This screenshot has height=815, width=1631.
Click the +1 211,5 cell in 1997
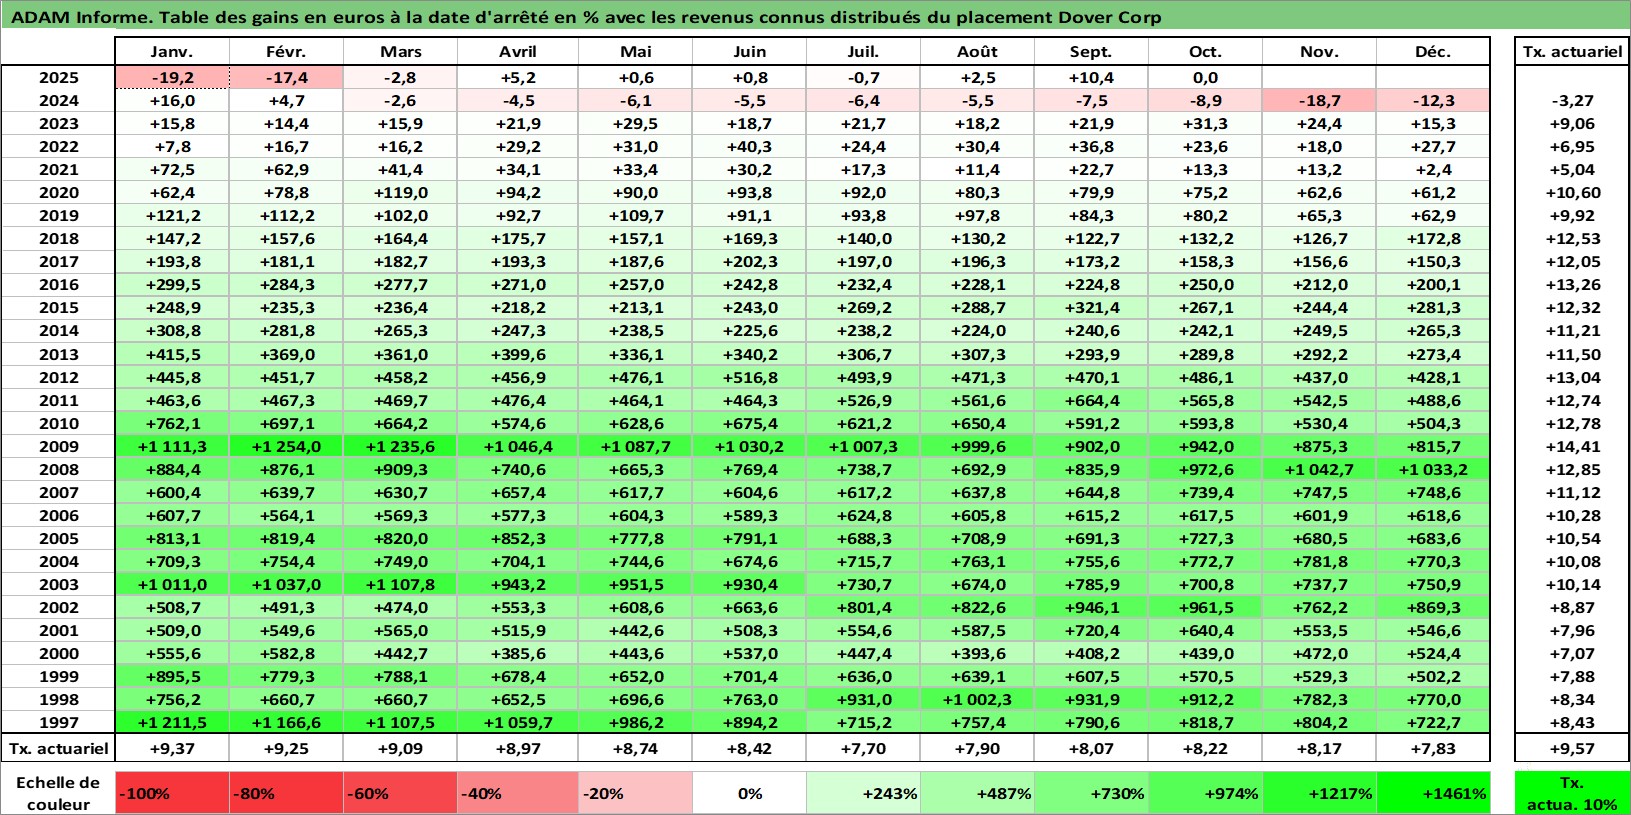coord(173,722)
